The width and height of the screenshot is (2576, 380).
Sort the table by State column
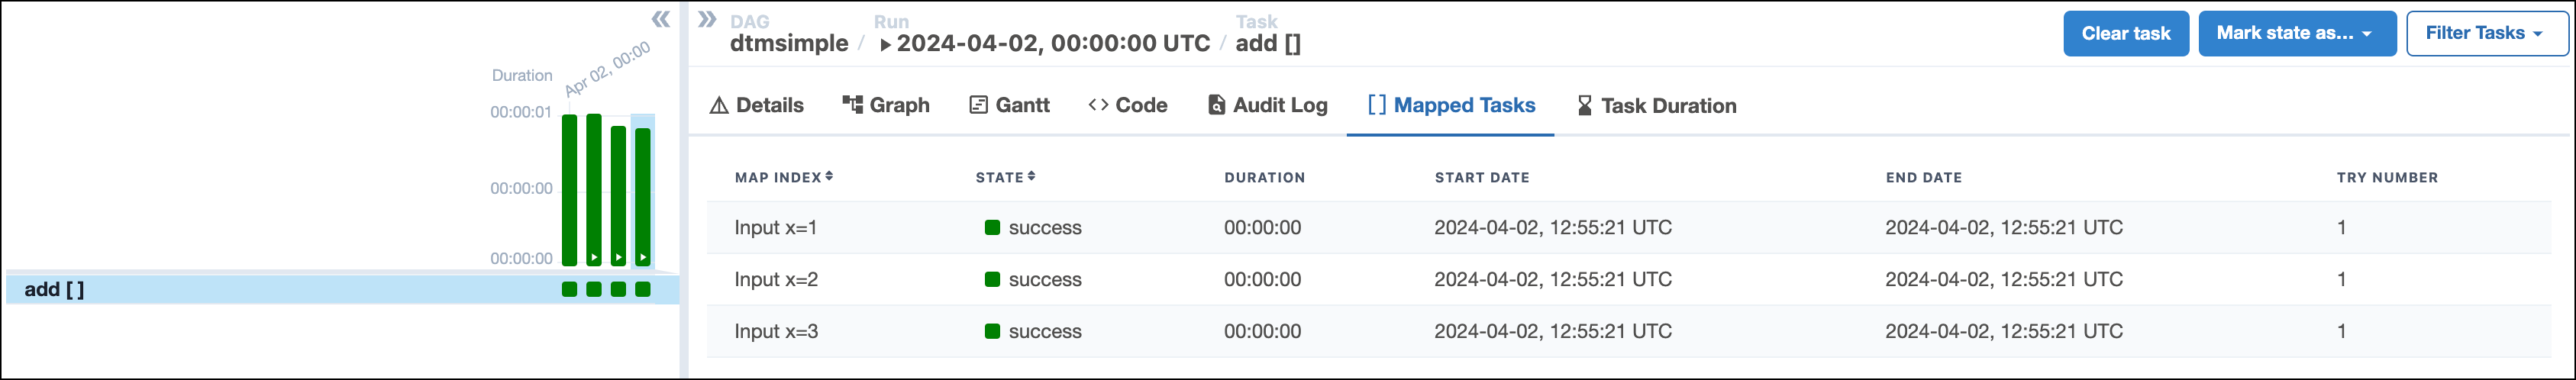point(1005,177)
